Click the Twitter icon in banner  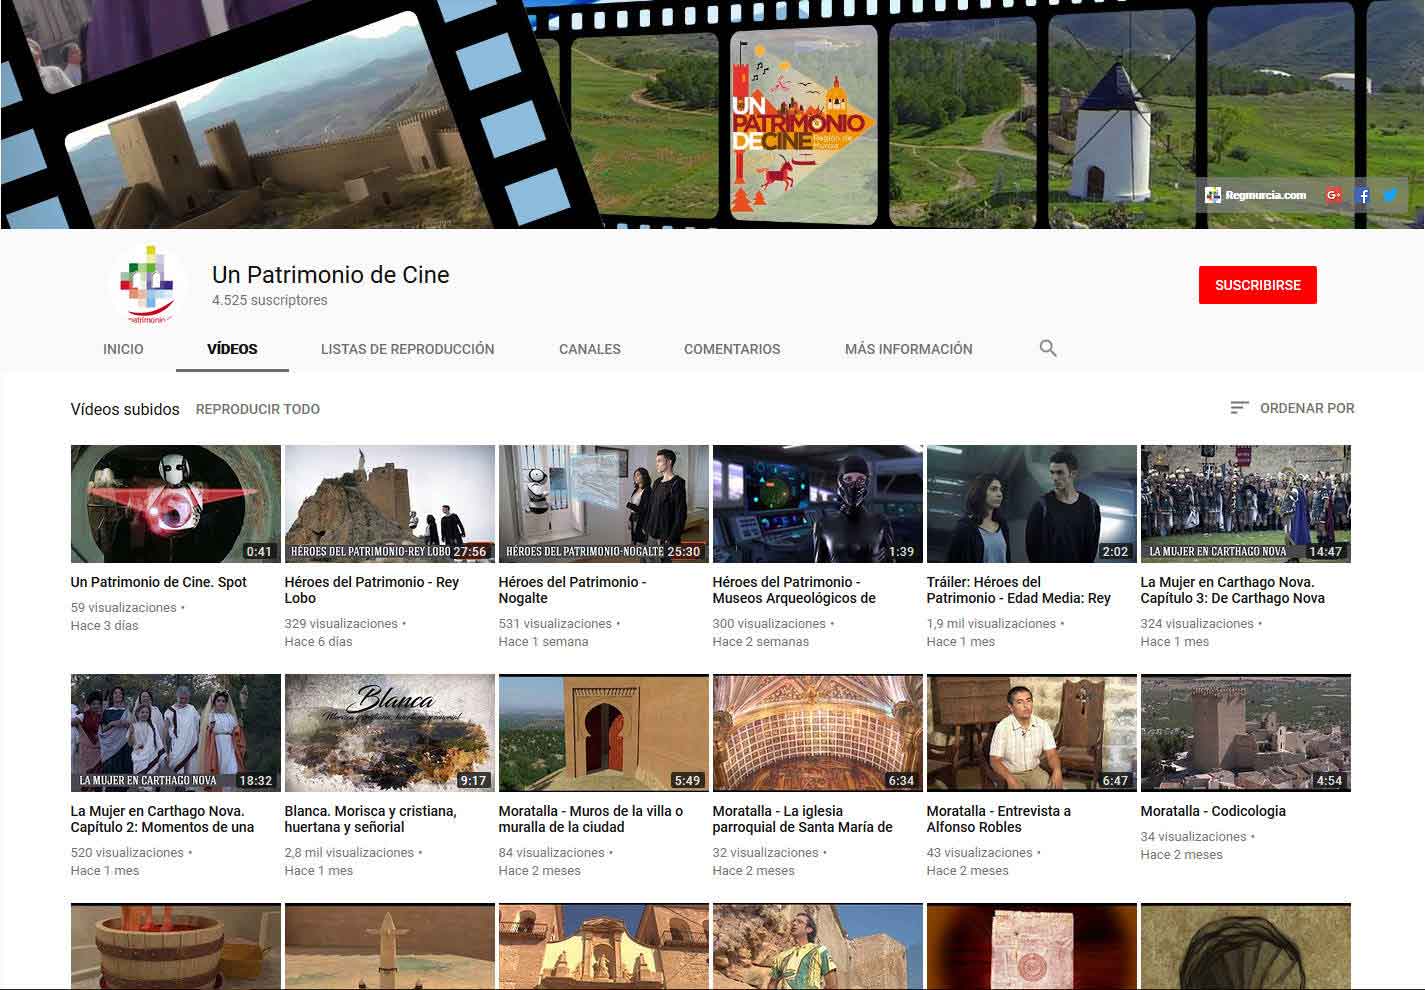tap(1390, 195)
